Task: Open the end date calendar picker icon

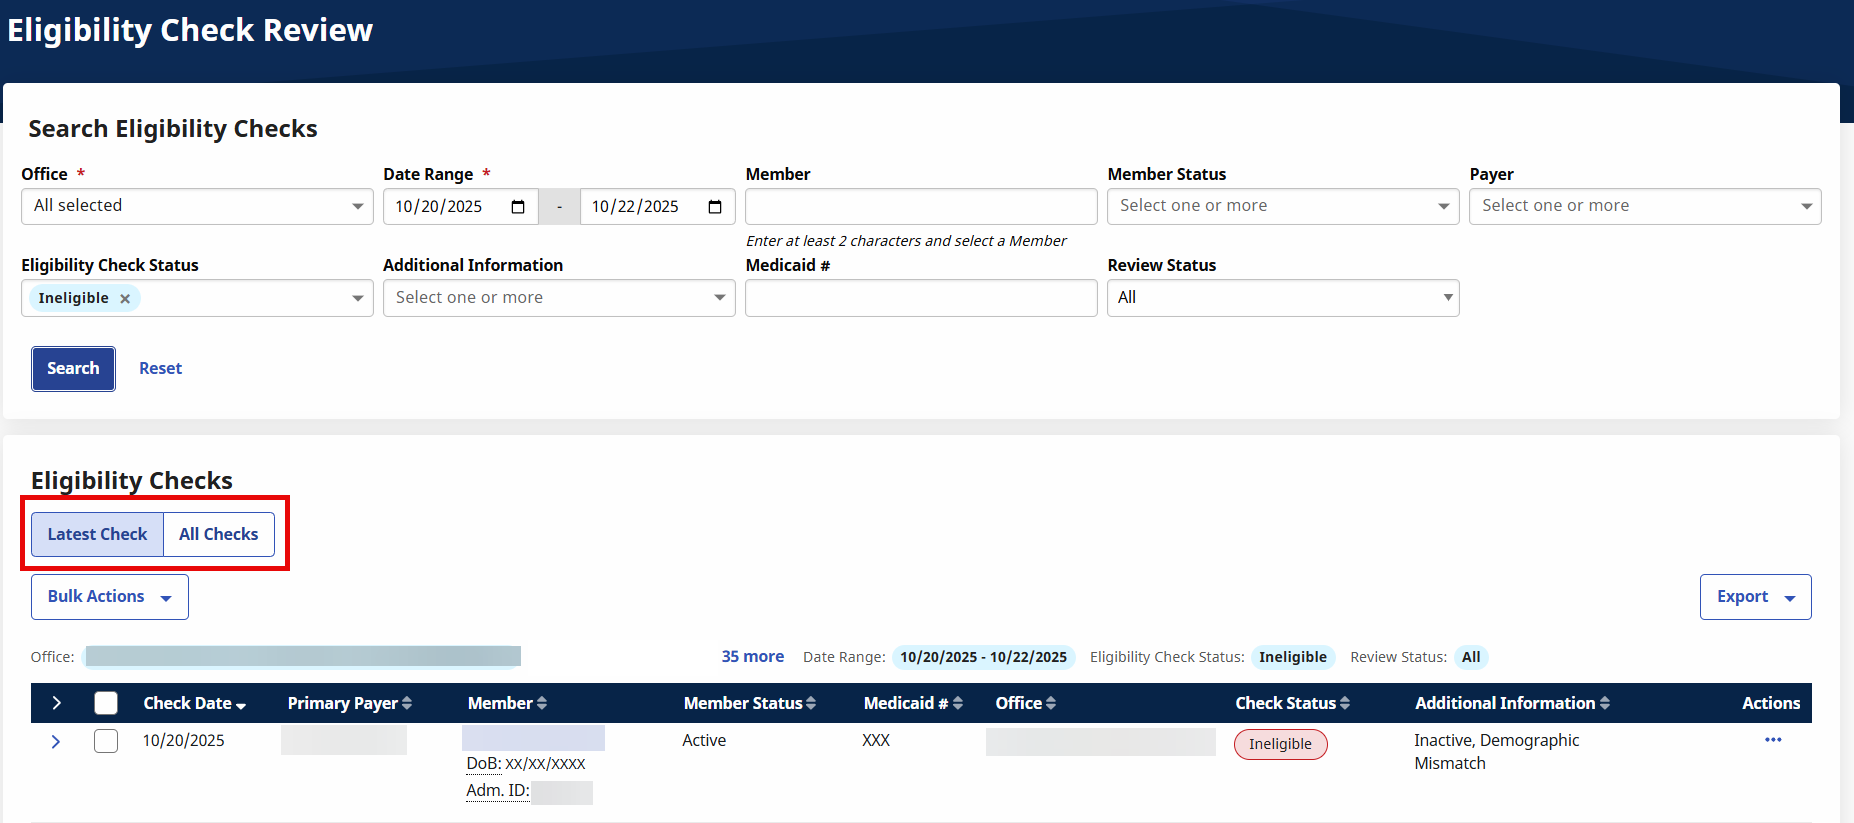Action: (x=715, y=207)
